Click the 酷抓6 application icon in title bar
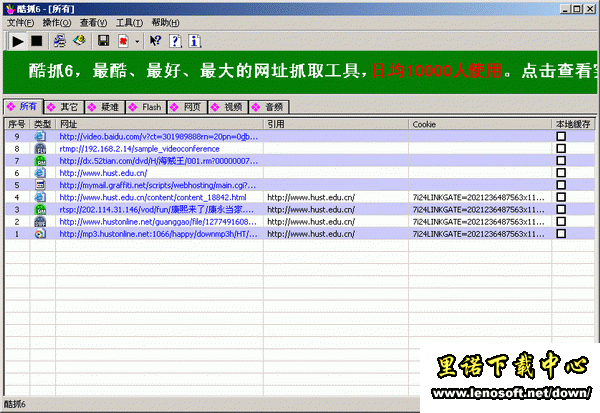The image size is (600, 413). tap(10, 9)
